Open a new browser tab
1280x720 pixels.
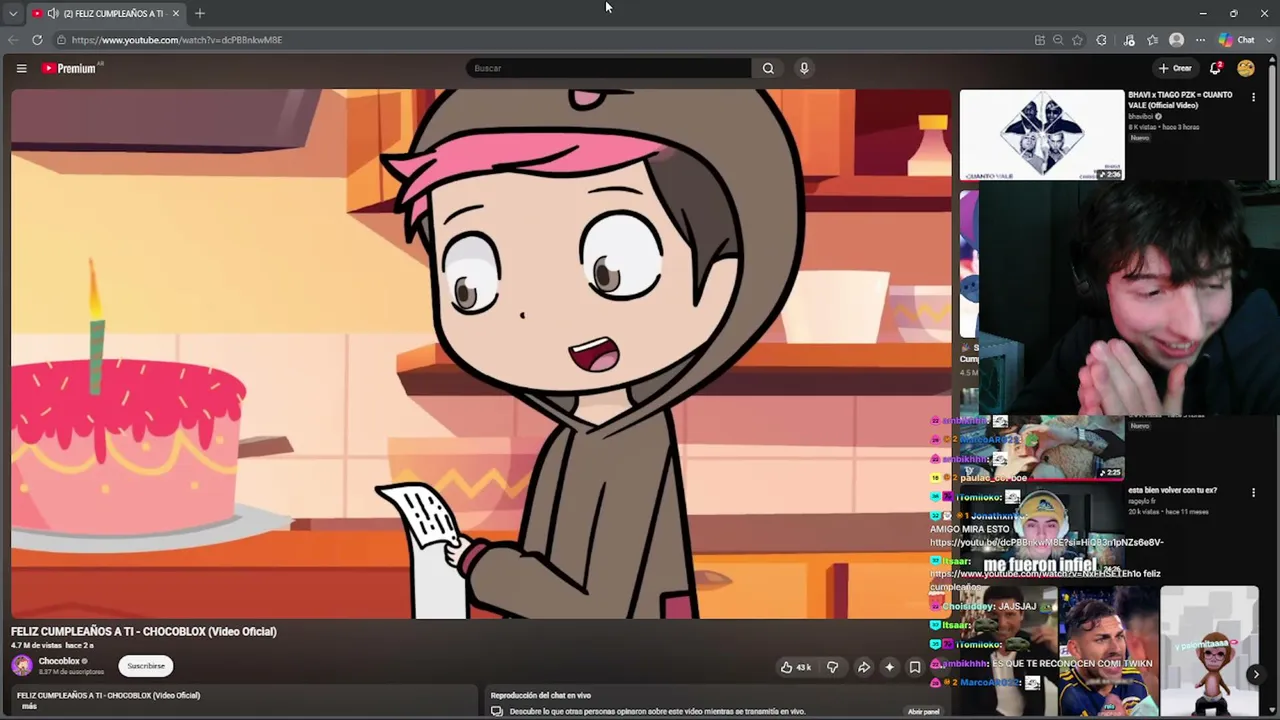tap(200, 13)
